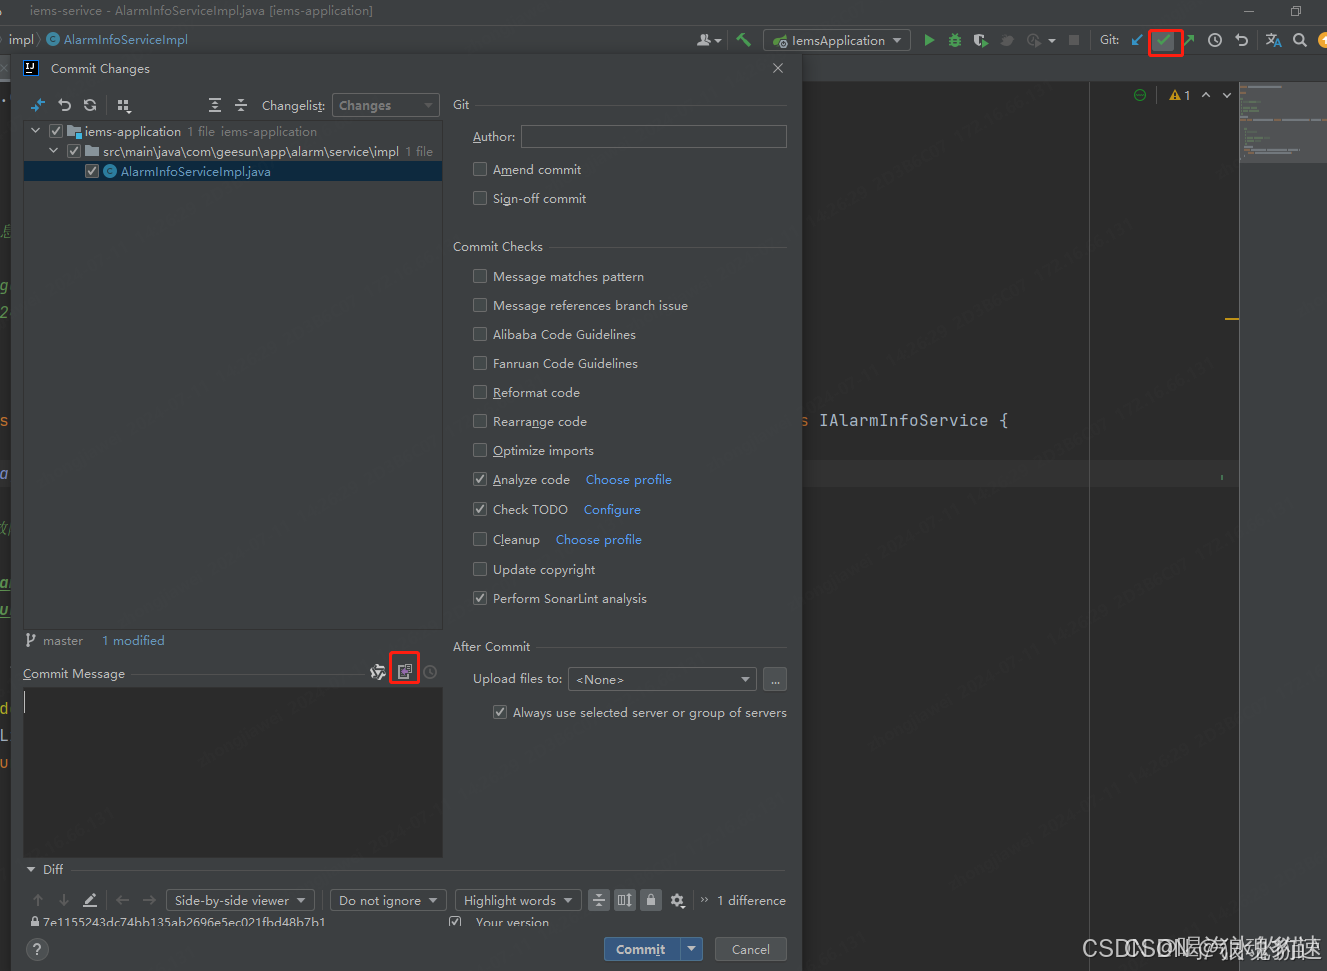Uncheck Check TODO checkbox
Image resolution: width=1327 pixels, height=971 pixels.
pyautogui.click(x=480, y=509)
